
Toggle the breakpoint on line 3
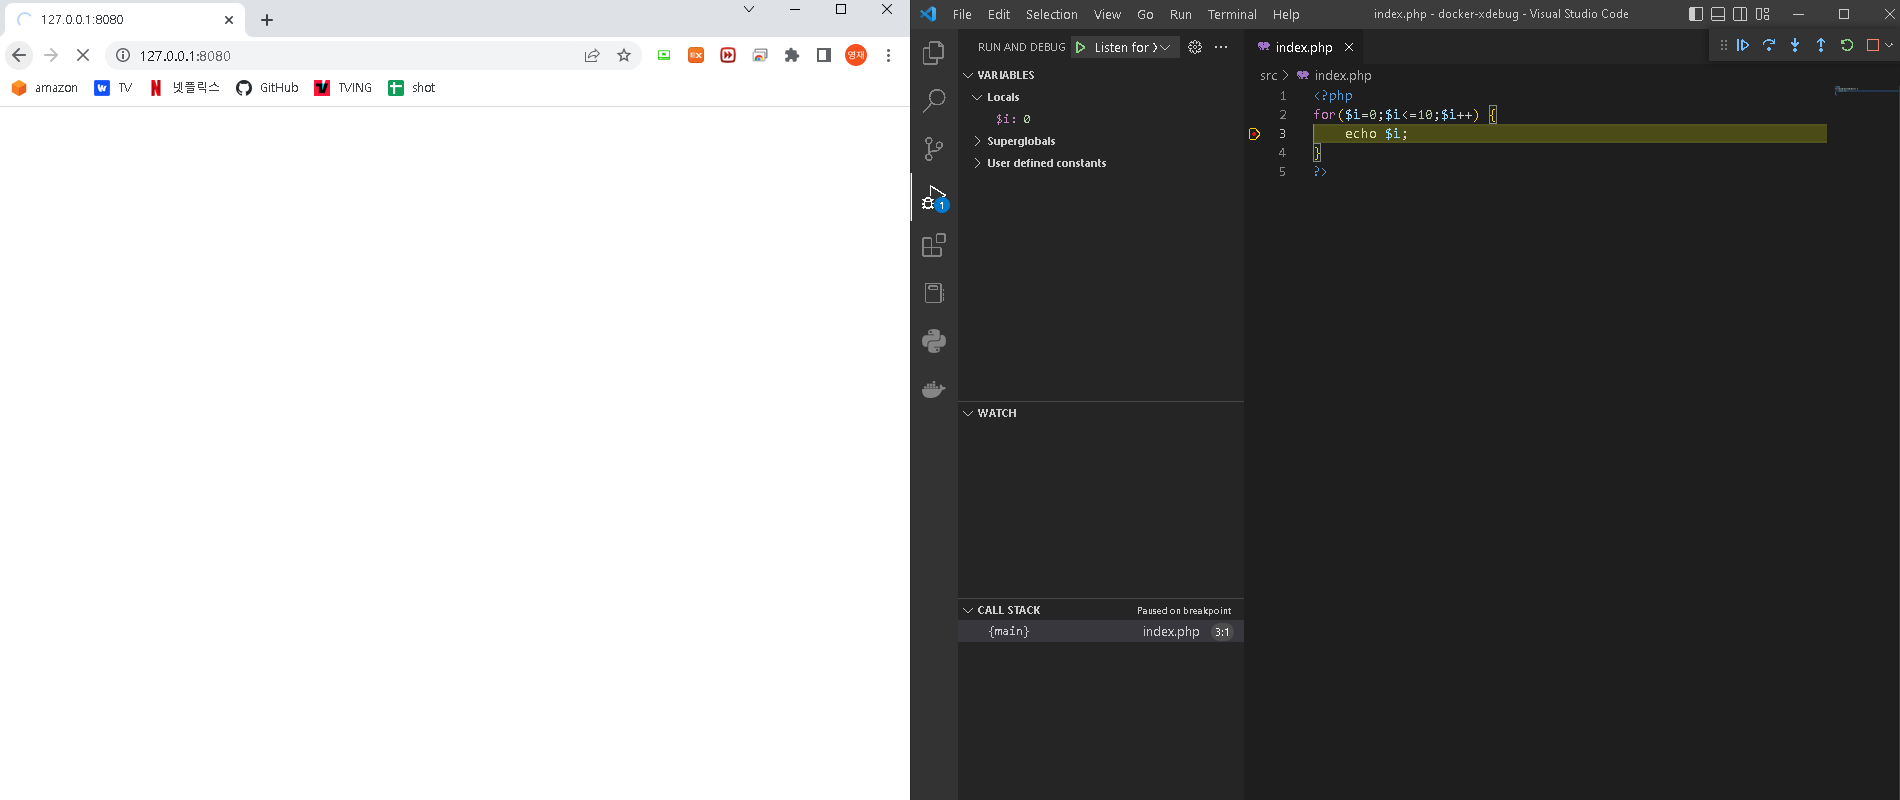1255,134
